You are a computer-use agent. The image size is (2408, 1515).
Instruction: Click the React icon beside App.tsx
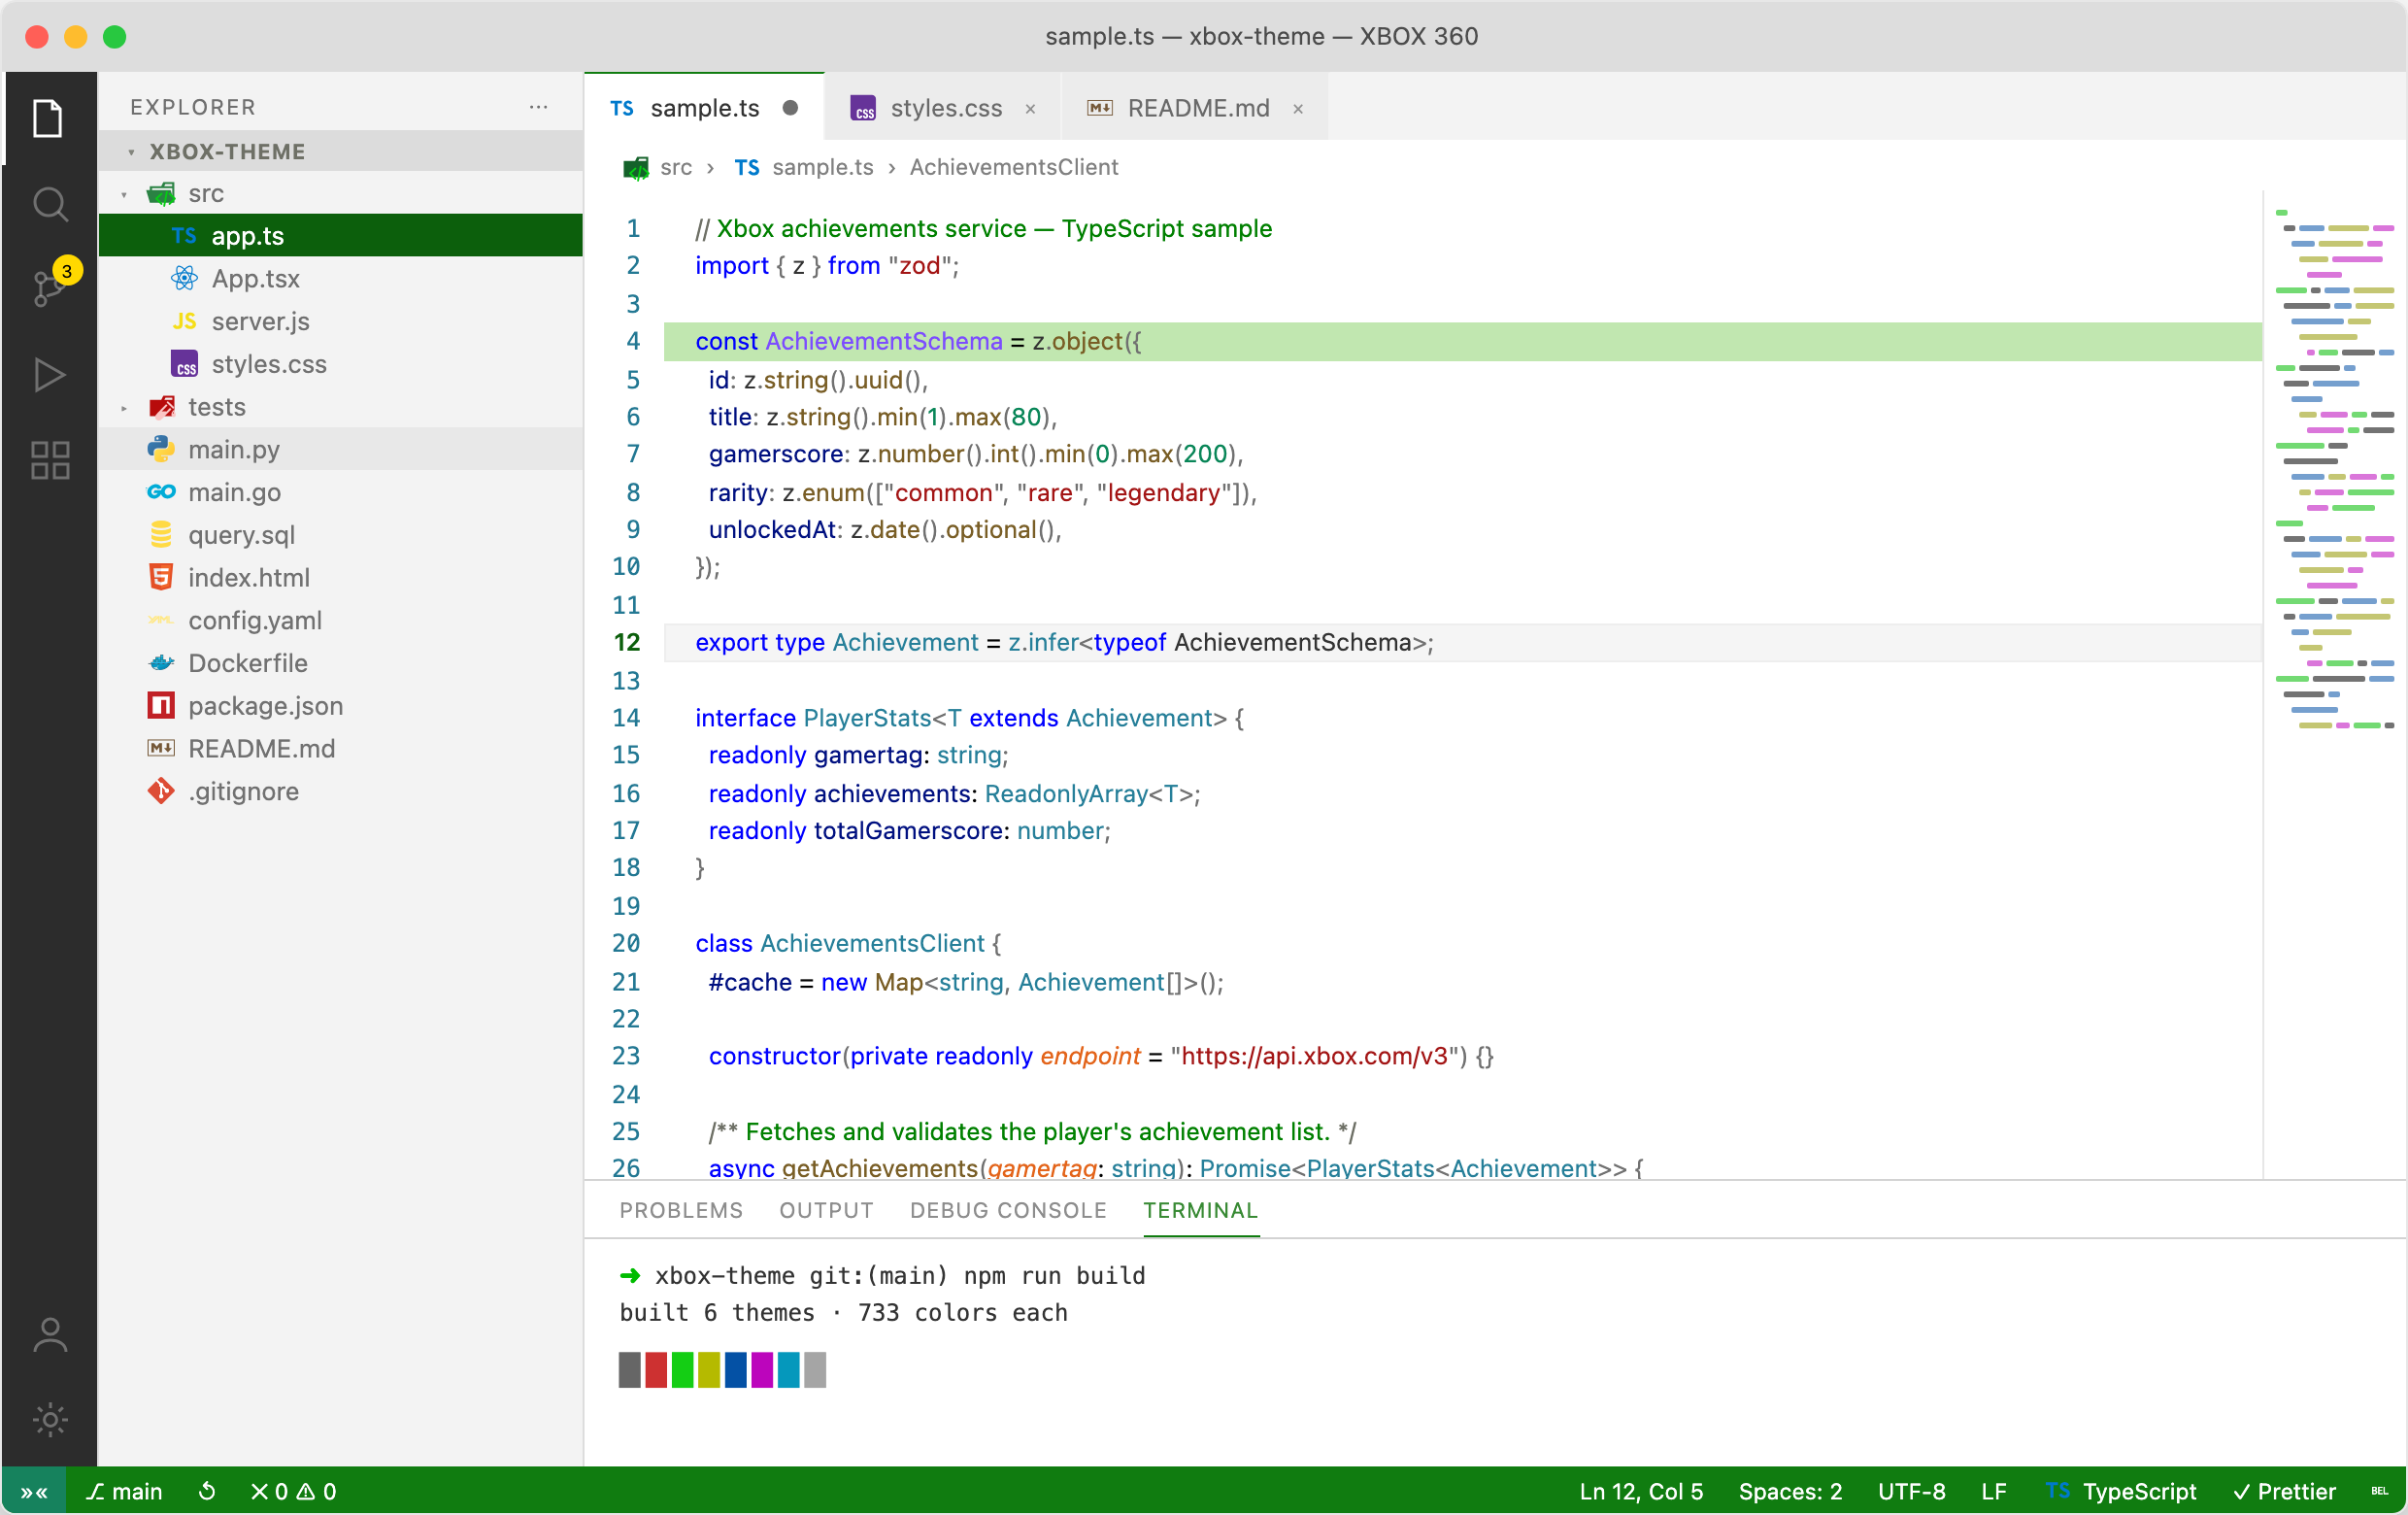pos(184,278)
